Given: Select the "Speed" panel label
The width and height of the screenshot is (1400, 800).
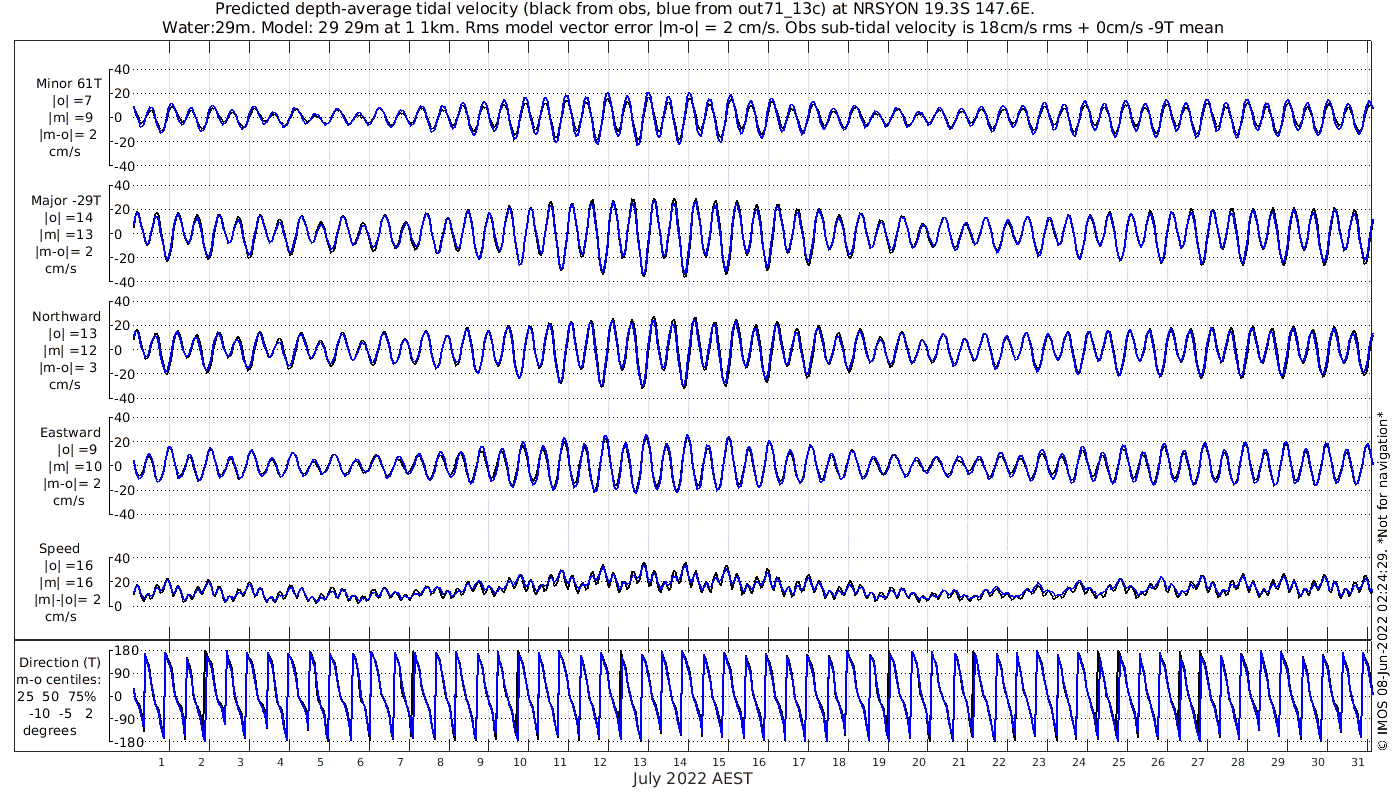Looking at the screenshot, I should [59, 549].
